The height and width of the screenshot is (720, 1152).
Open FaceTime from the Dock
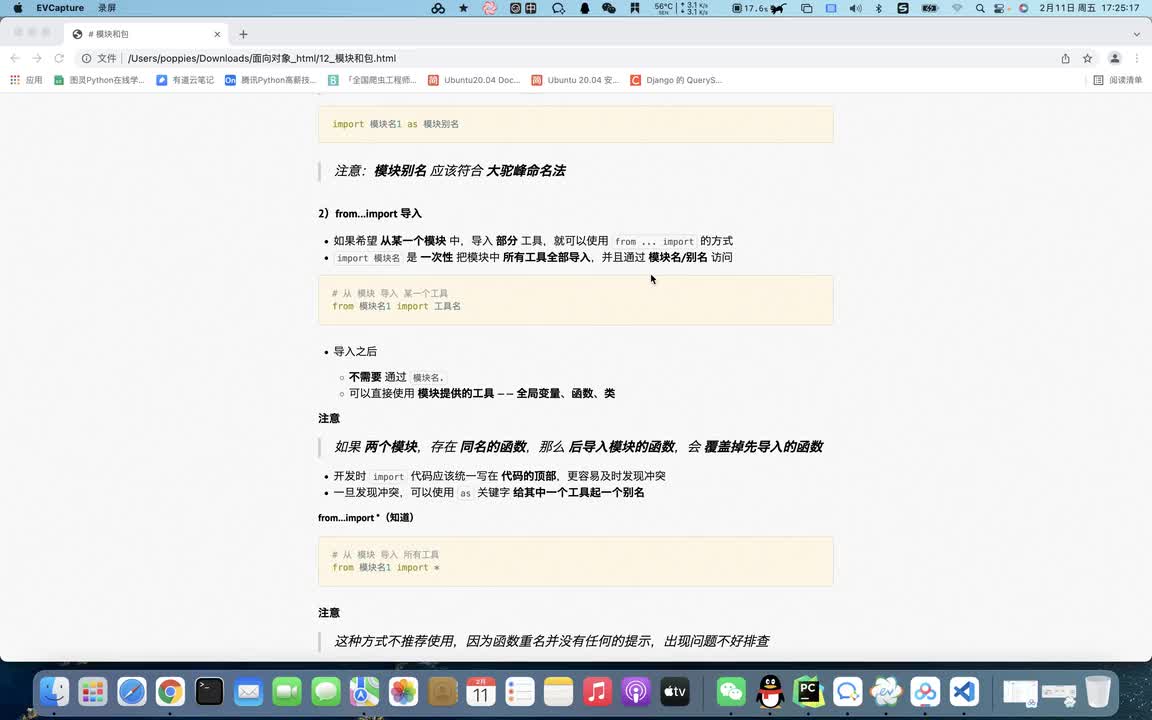click(x=287, y=691)
